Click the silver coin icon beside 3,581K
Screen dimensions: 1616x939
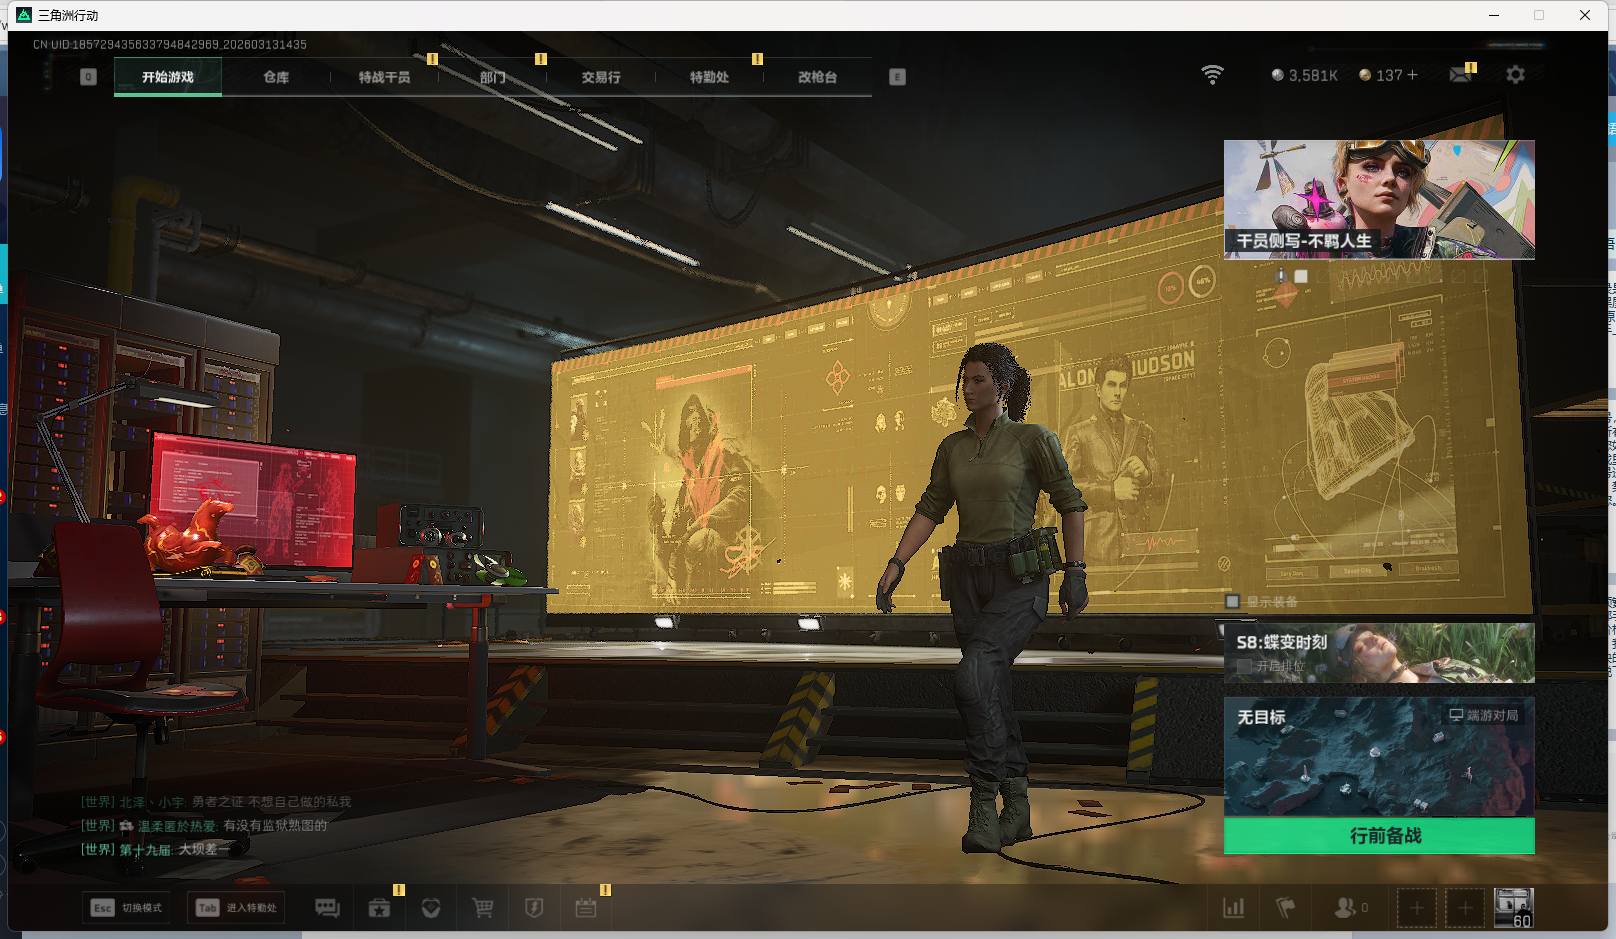[x=1277, y=75]
